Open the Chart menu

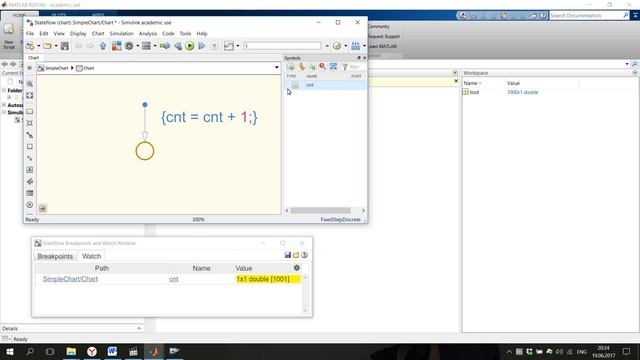click(x=98, y=33)
